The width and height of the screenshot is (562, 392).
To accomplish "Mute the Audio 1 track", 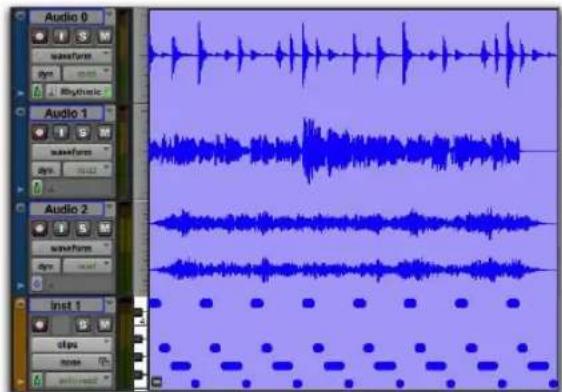I will click(104, 133).
